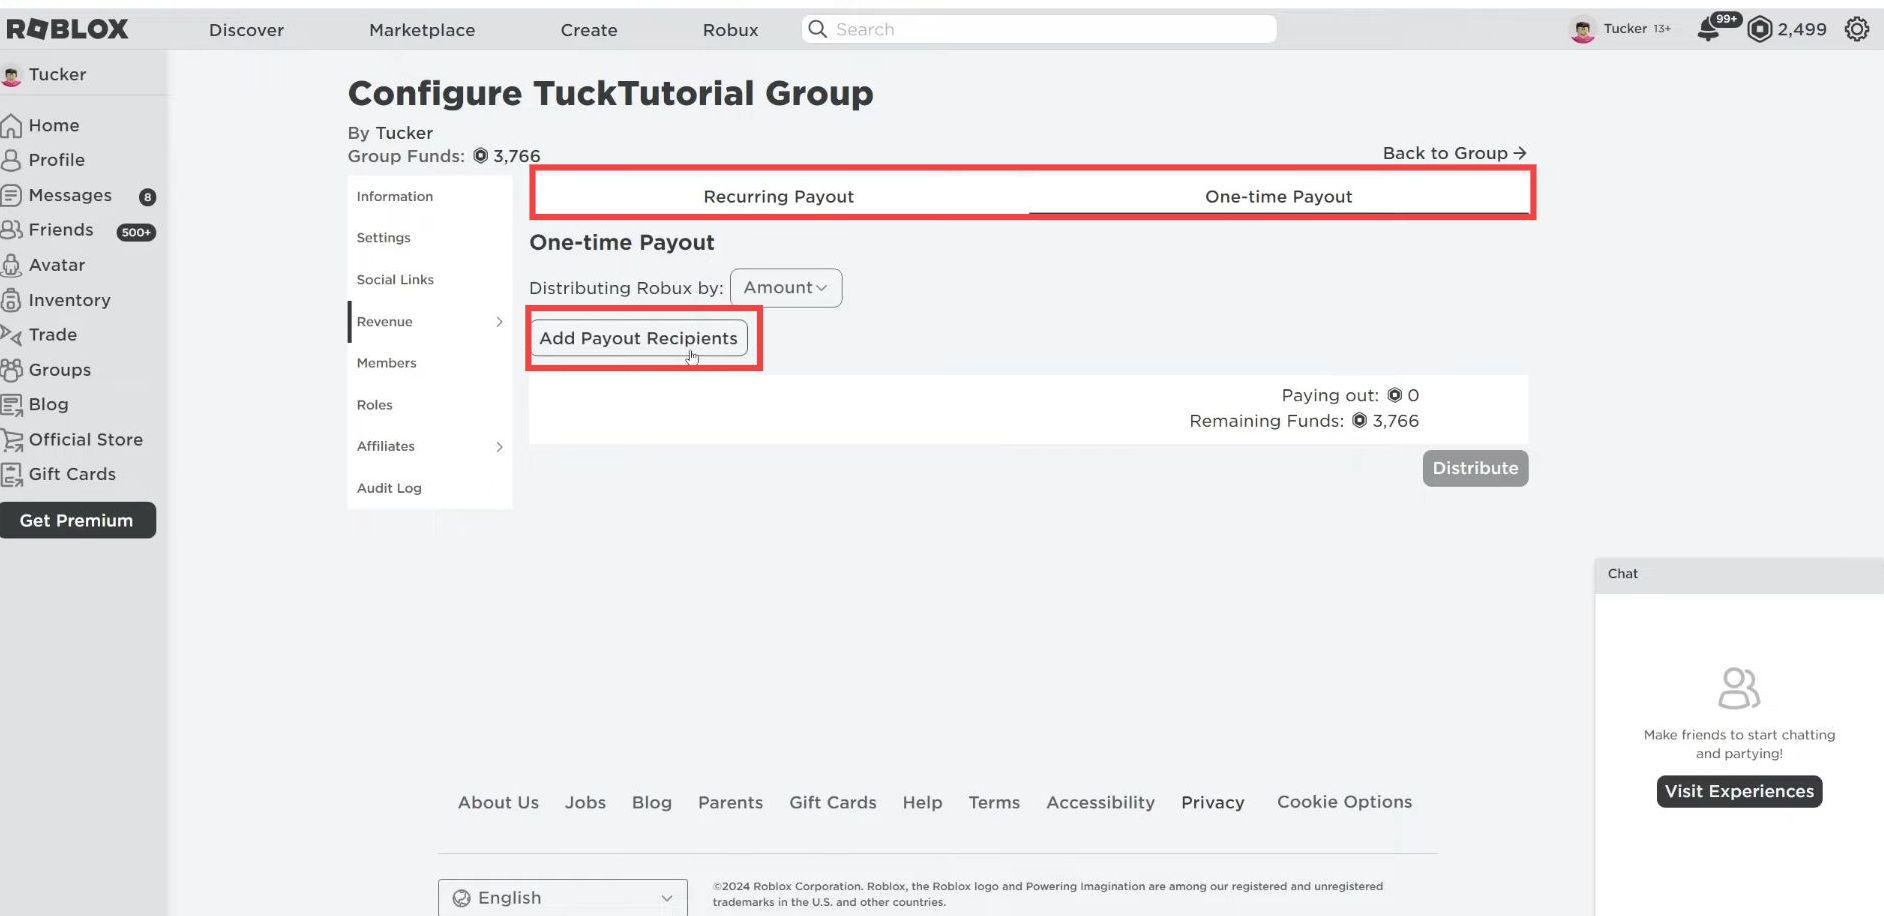Open the Distributing Robux by Amount dropdown

point(786,288)
